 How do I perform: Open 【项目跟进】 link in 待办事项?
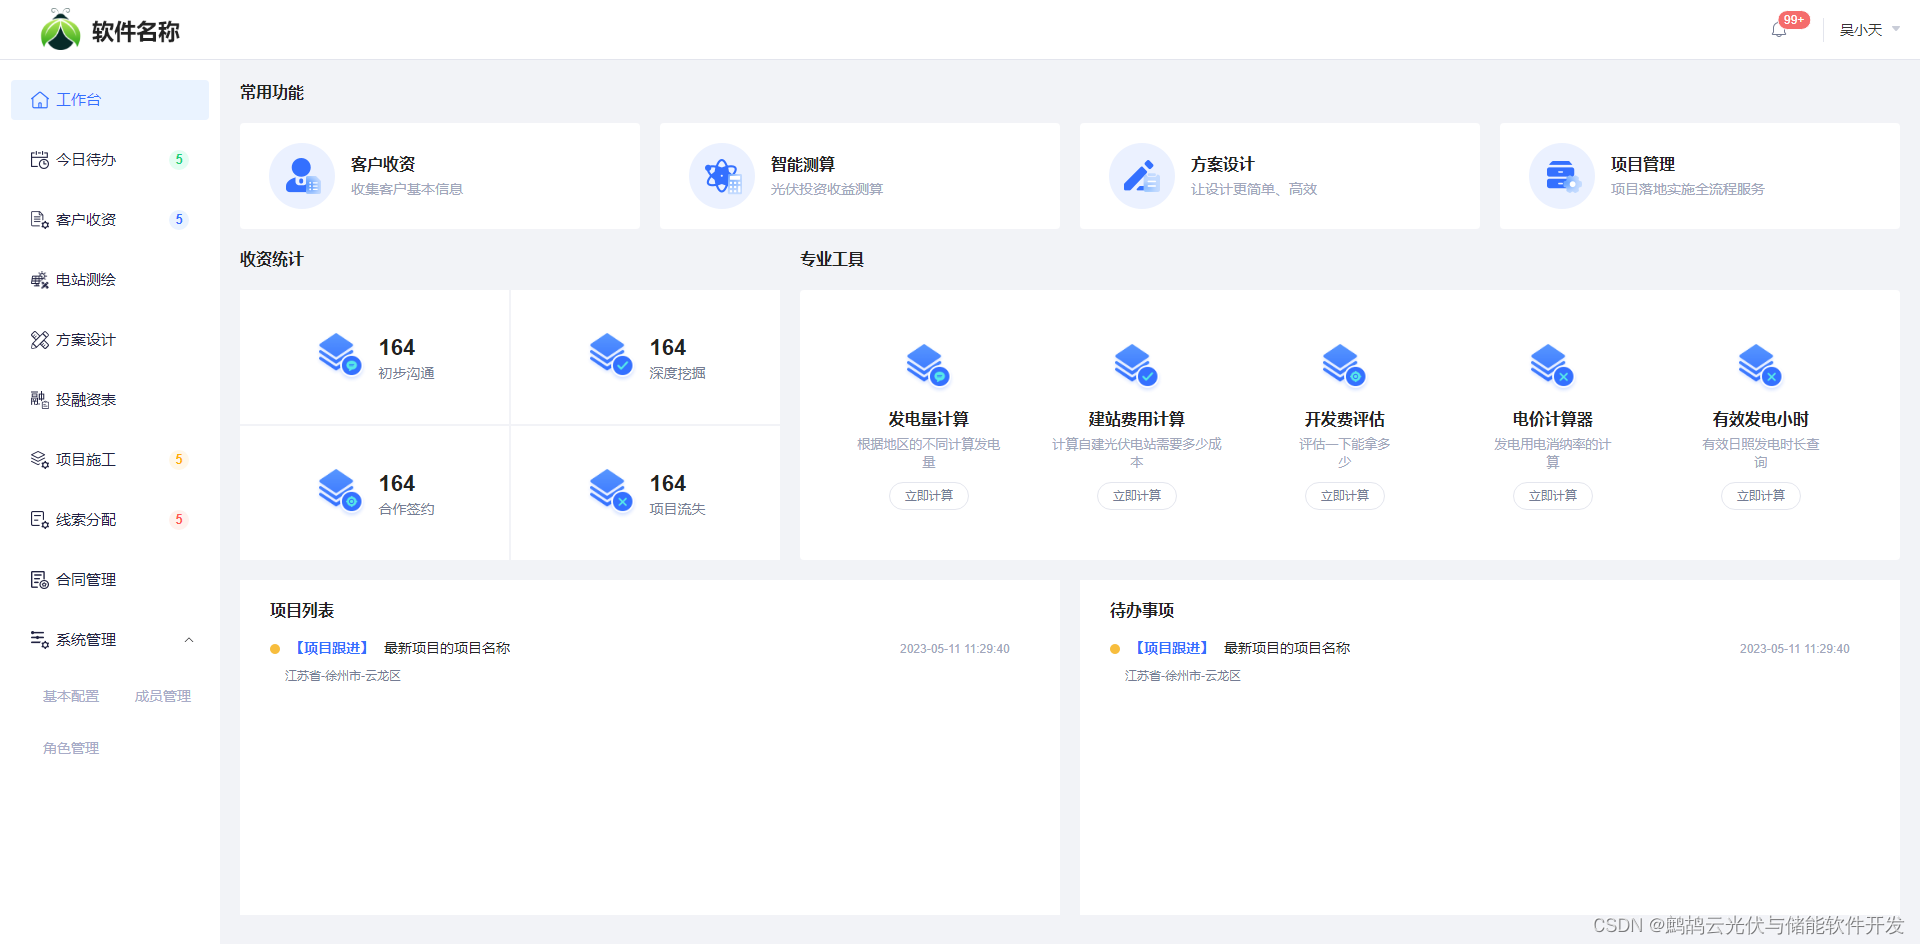pos(1172,648)
